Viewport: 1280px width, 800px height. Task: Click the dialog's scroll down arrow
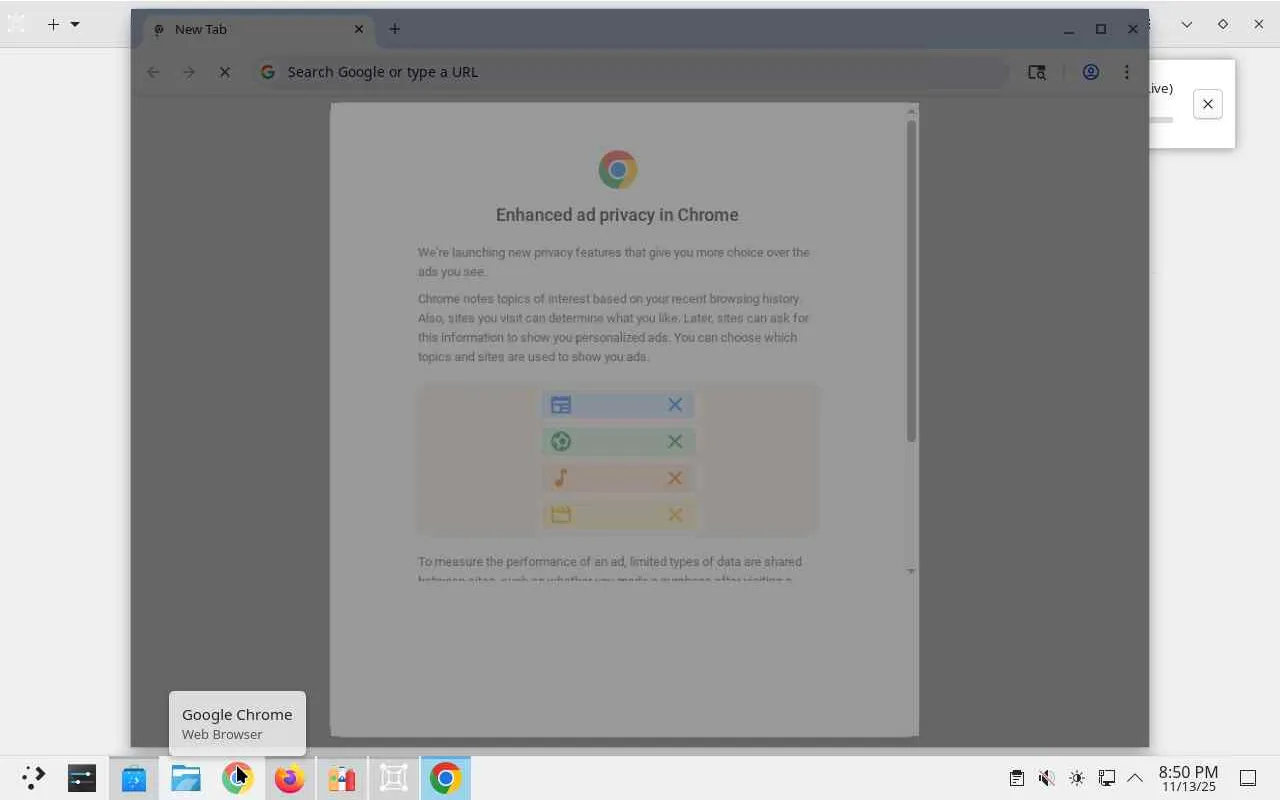[x=911, y=571]
